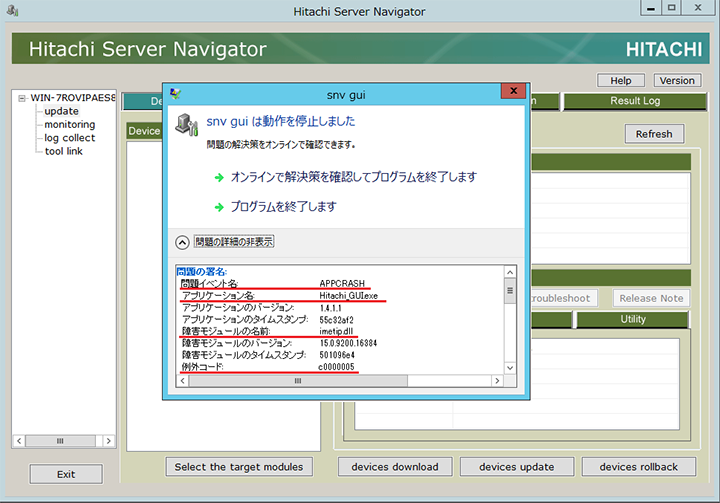Click the c0000005 exception code
This screenshot has width=720, height=503.
[x=336, y=367]
